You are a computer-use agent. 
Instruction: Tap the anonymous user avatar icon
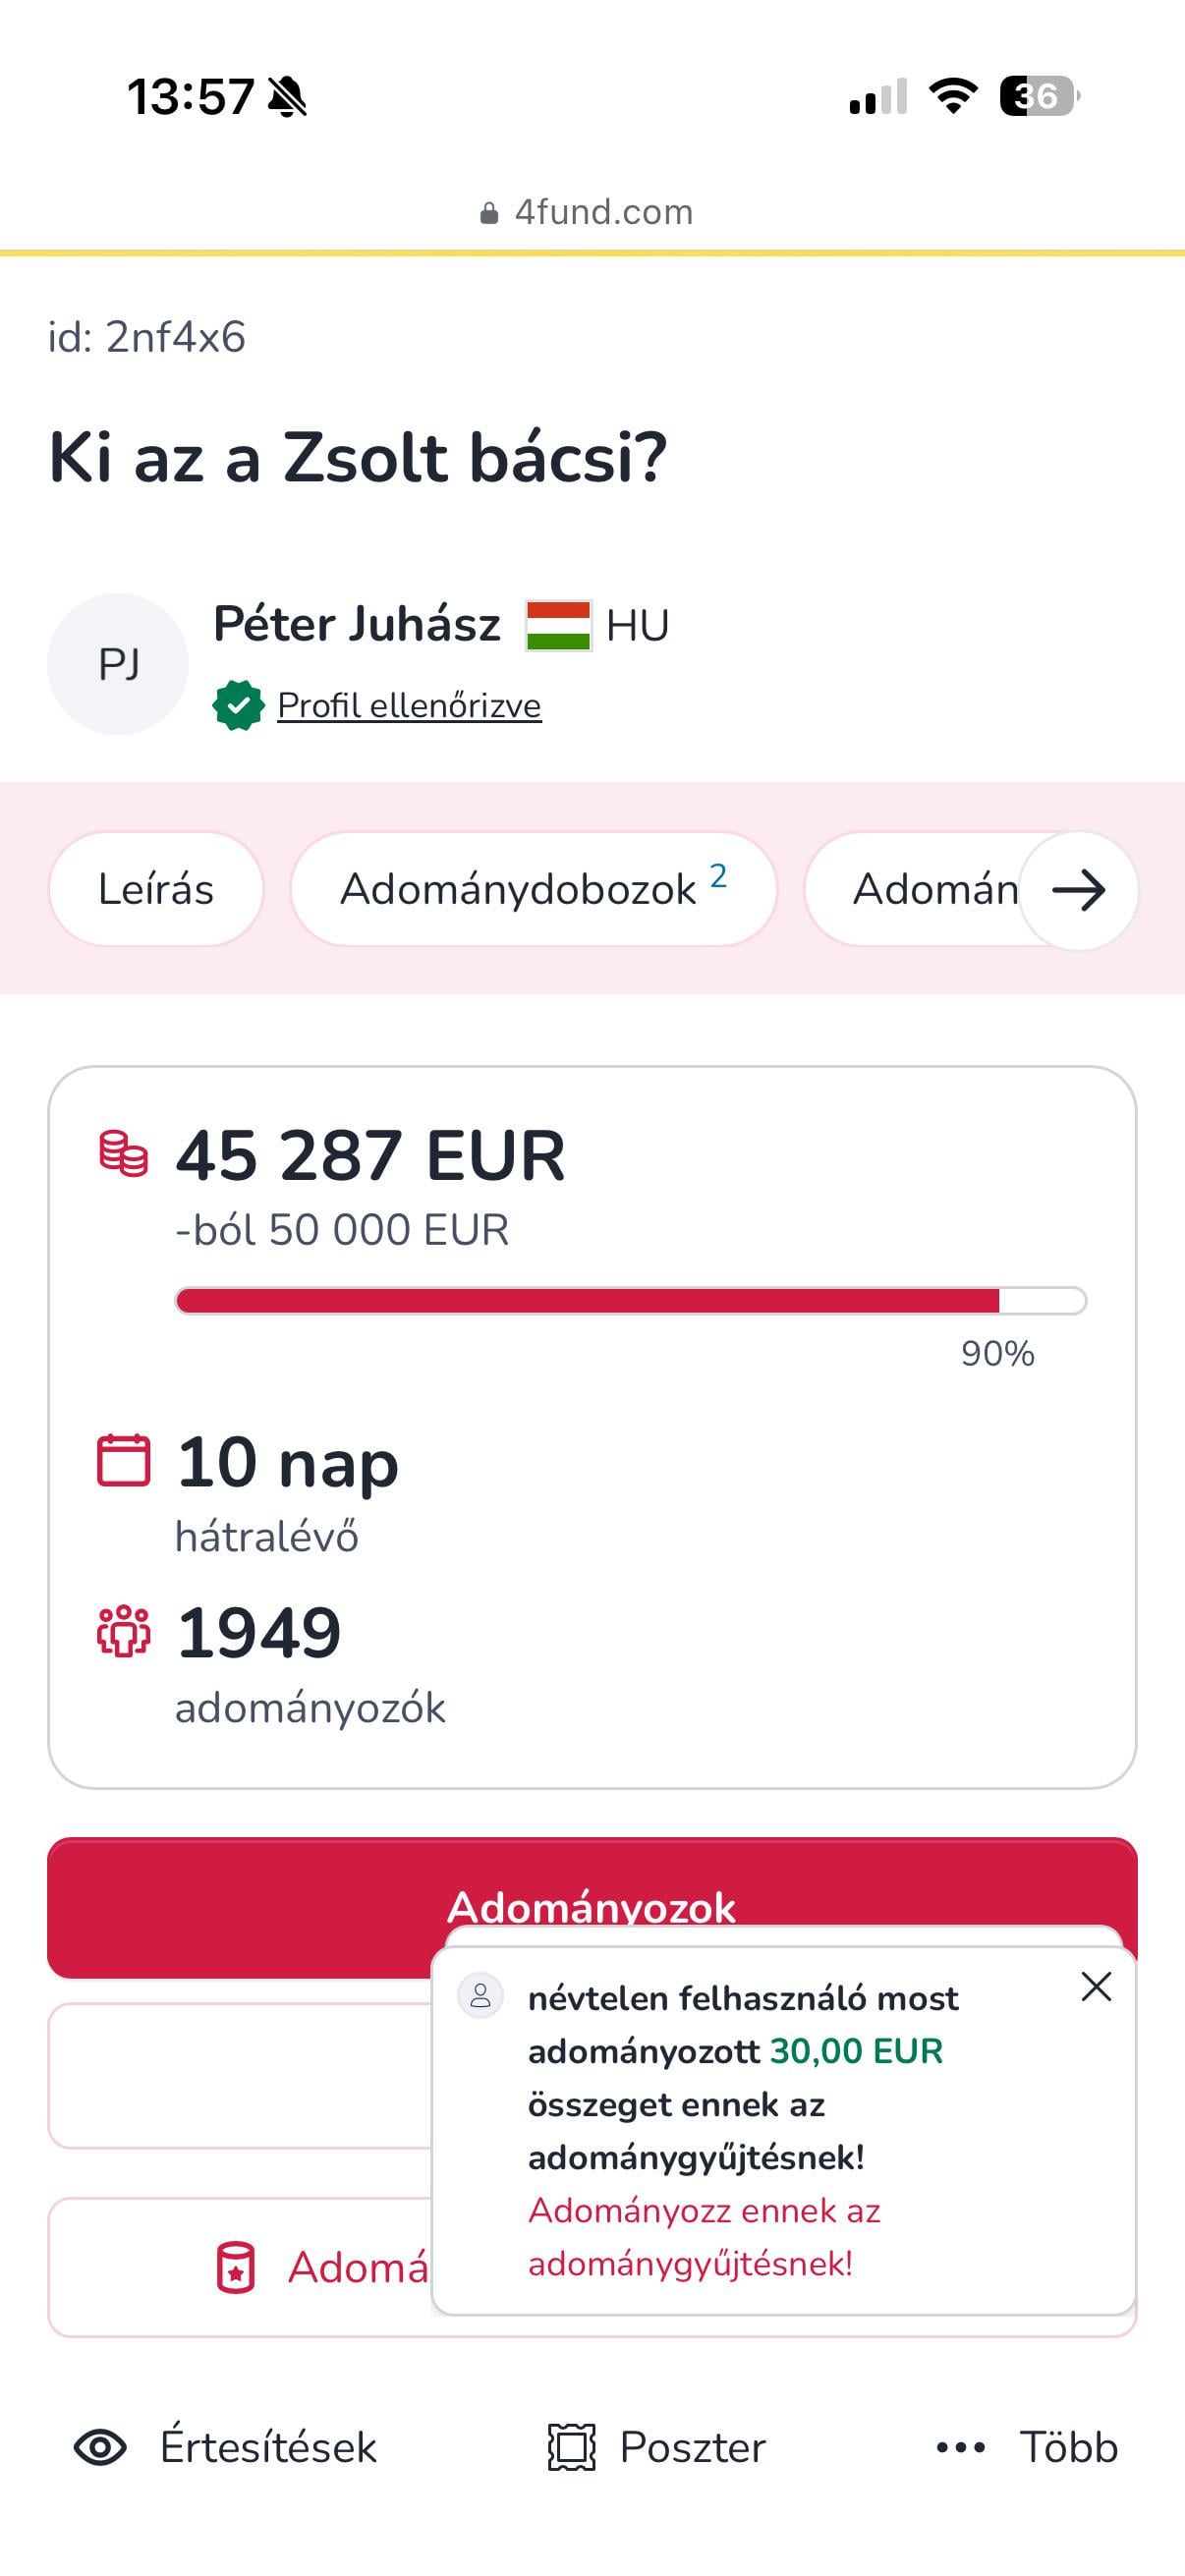pos(480,1996)
